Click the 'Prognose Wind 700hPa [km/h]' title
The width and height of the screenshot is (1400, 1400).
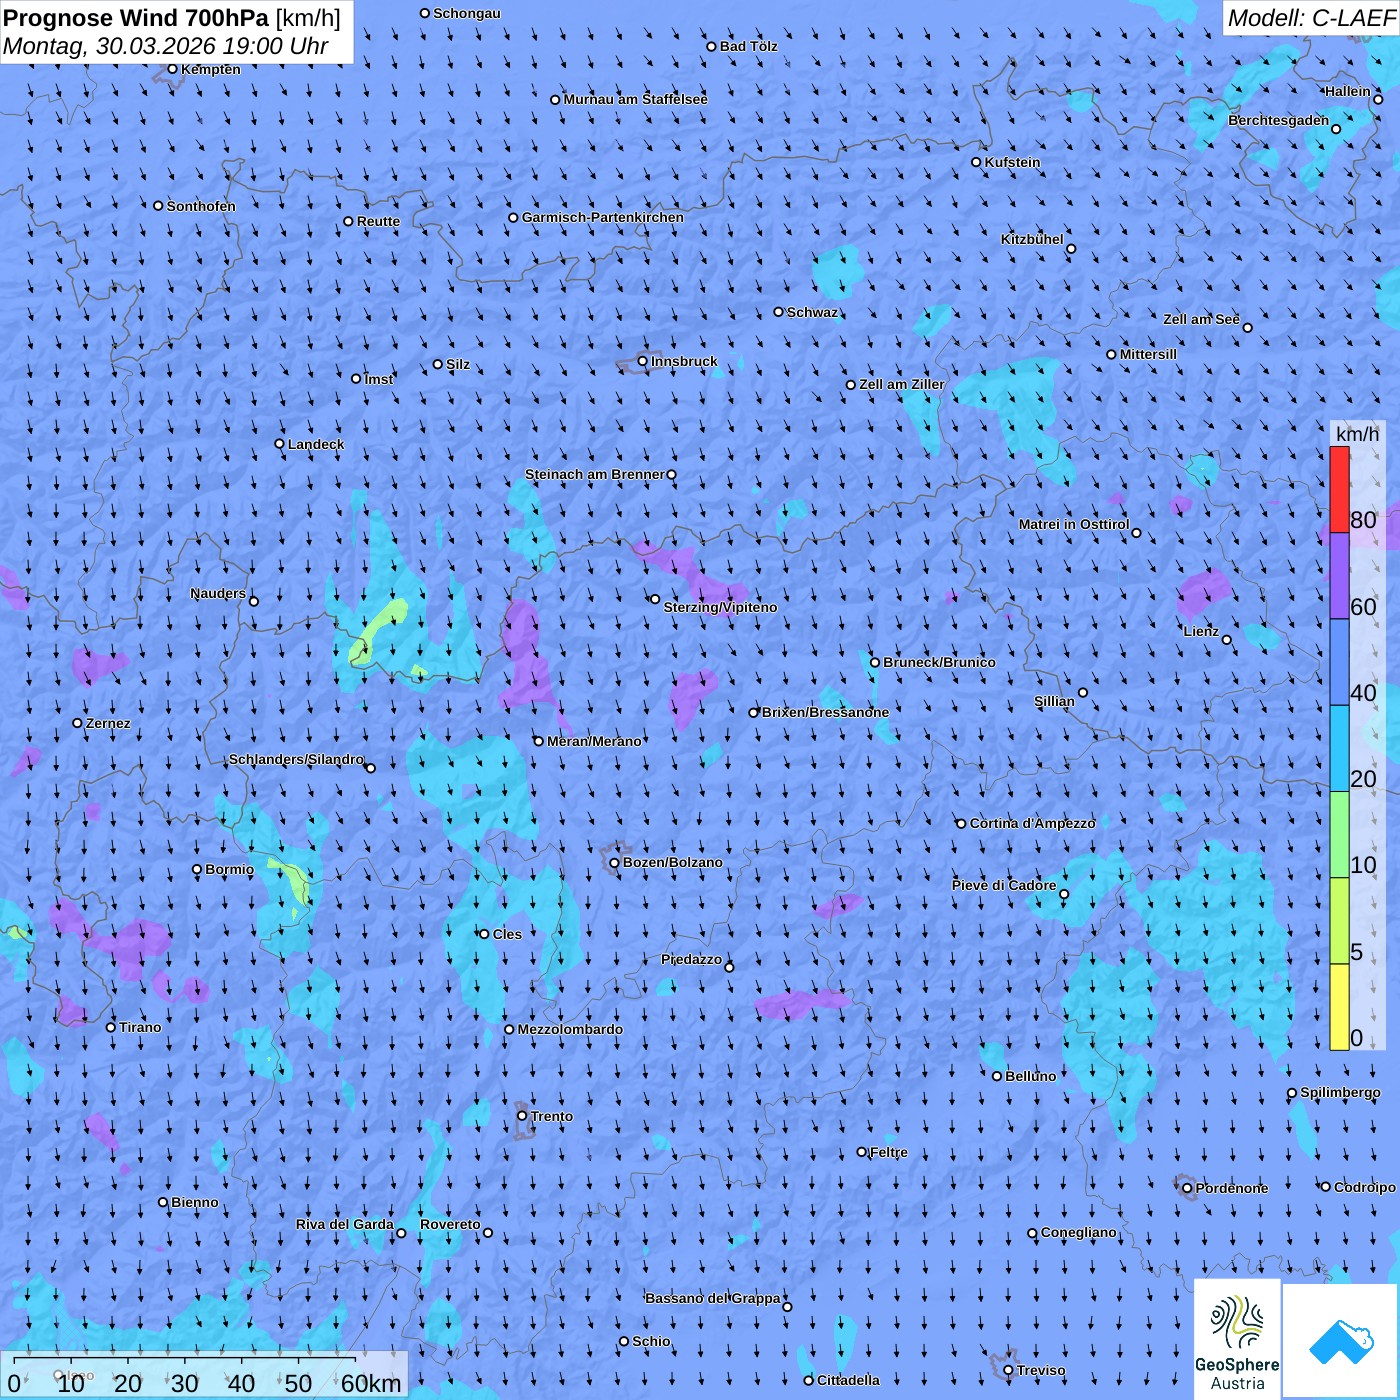pyautogui.click(x=172, y=17)
